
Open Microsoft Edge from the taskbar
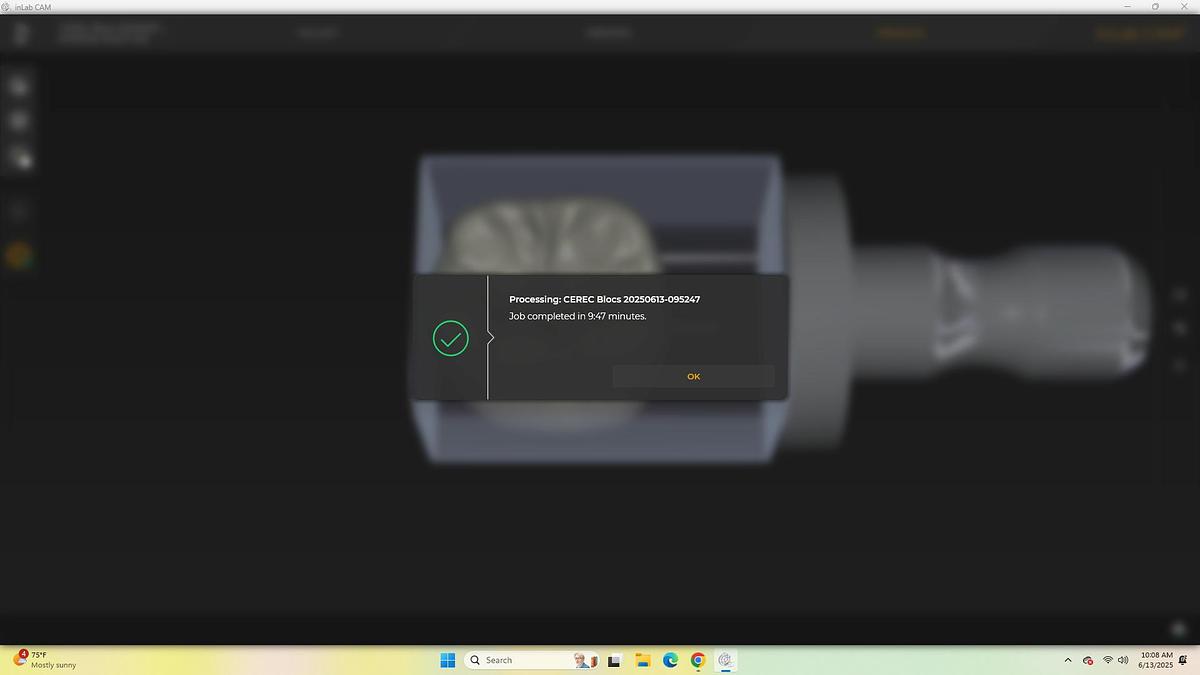[670, 660]
